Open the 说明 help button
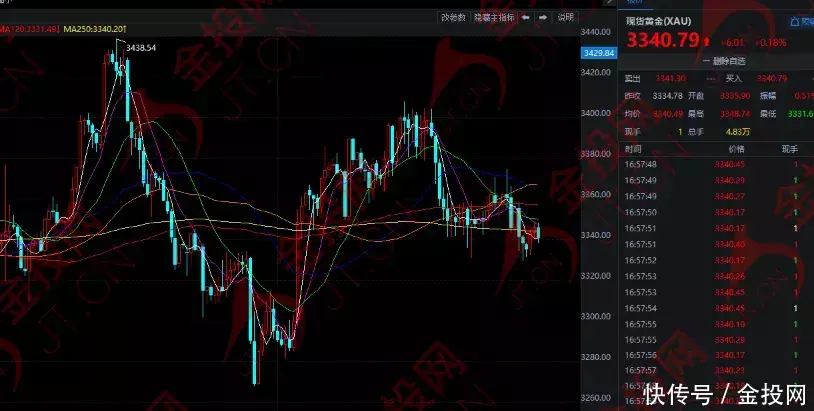The width and height of the screenshot is (814, 411). point(566,17)
